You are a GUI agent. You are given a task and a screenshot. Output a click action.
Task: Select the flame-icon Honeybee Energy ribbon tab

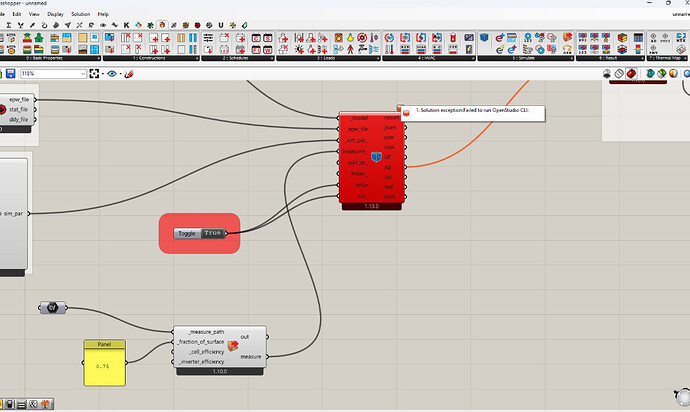(x=162, y=25)
